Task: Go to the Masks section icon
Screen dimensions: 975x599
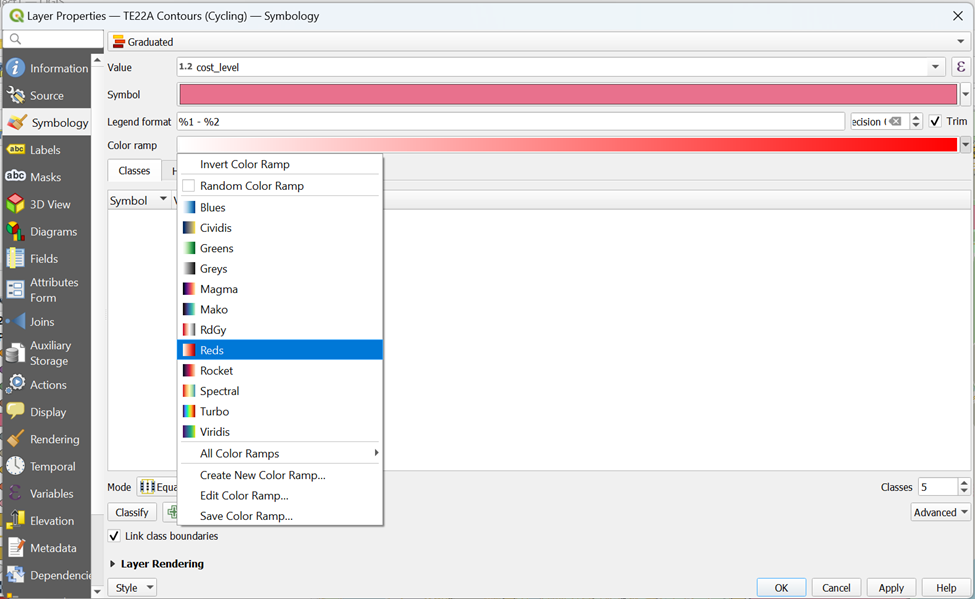Action: click(16, 177)
